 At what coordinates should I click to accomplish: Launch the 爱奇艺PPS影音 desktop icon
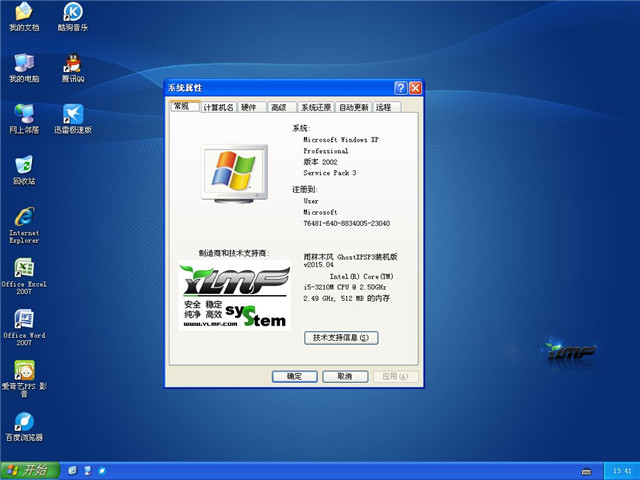click(24, 379)
